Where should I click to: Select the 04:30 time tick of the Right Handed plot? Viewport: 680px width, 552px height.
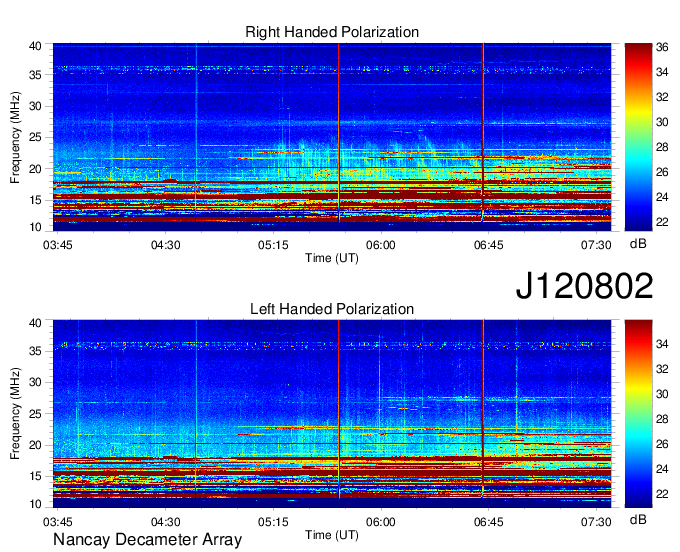click(x=165, y=245)
